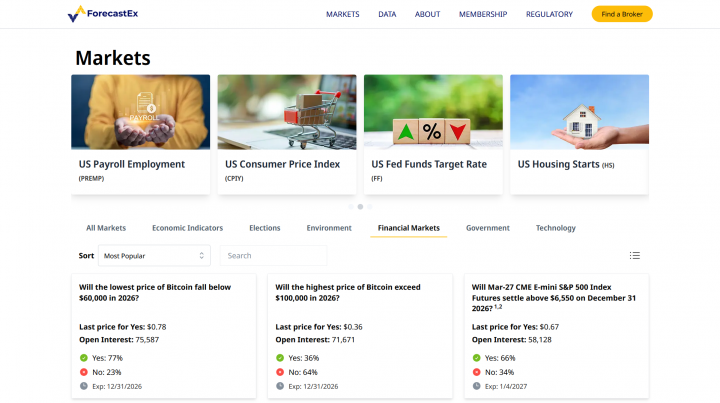
Task: Click the middle carousel pagination dot
Action: [360, 207]
